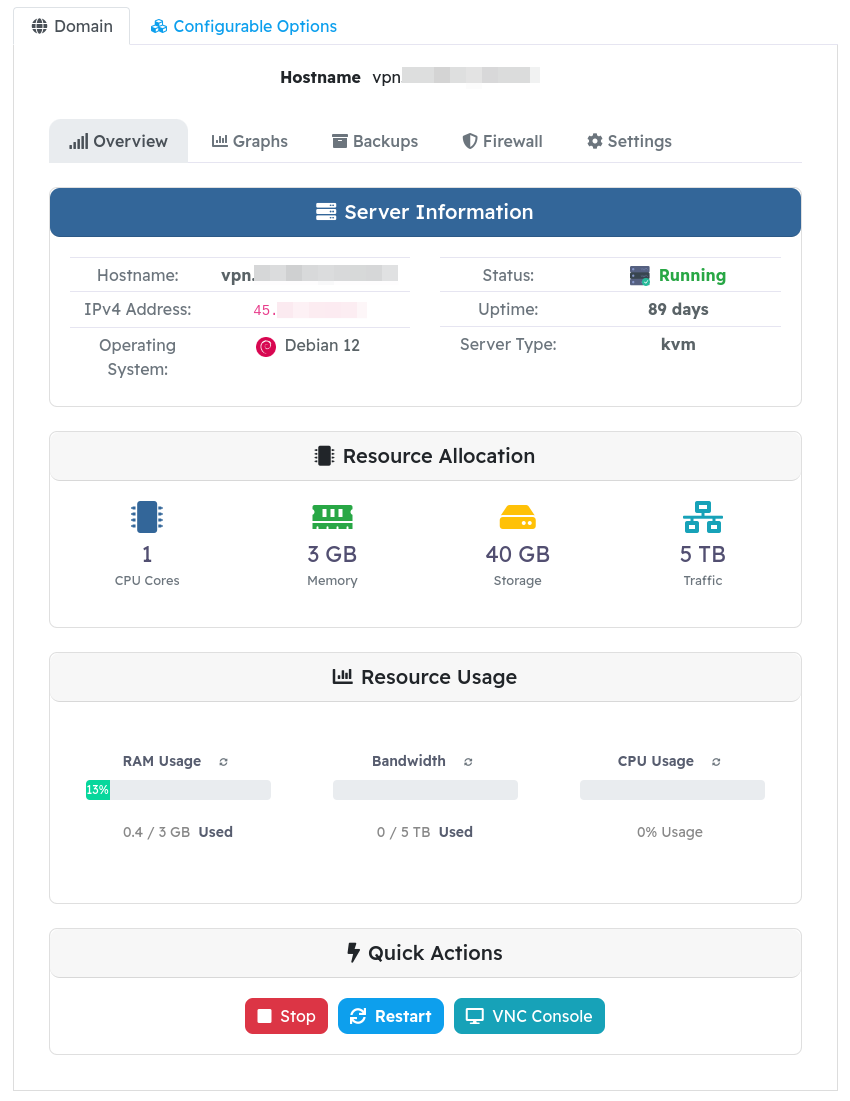Click the chart icon beside Resource Usage

(342, 676)
